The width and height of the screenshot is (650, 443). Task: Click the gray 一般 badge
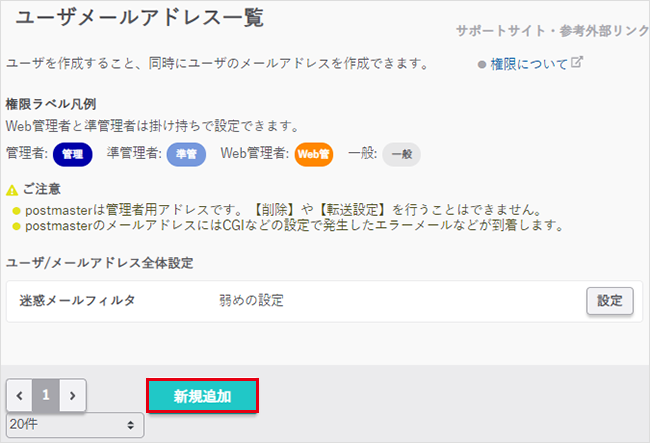(x=401, y=154)
